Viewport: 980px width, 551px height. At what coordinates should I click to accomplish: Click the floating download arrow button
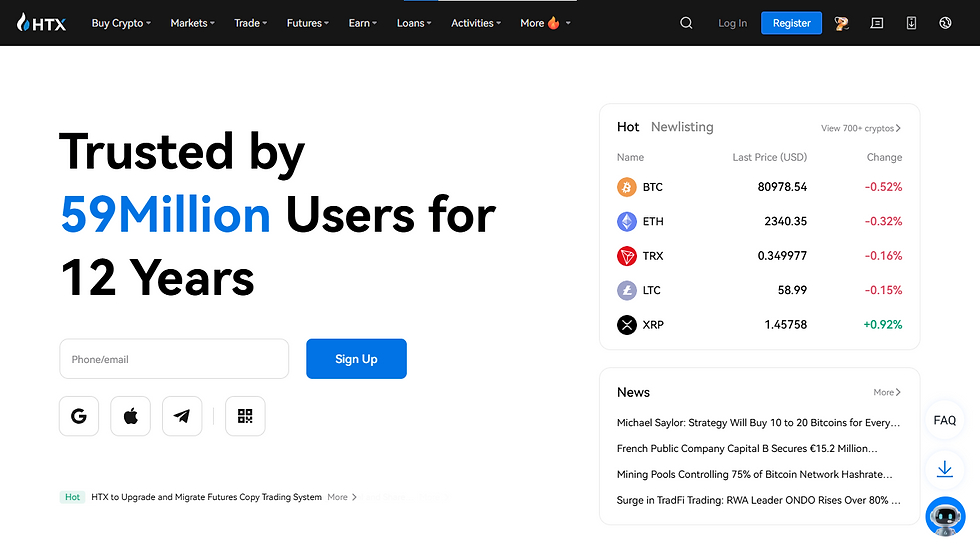[x=945, y=469]
